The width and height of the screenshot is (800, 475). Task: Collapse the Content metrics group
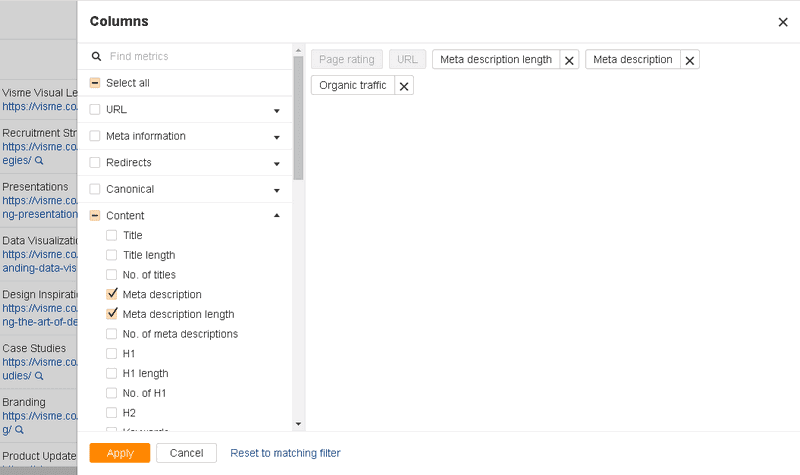coord(276,215)
